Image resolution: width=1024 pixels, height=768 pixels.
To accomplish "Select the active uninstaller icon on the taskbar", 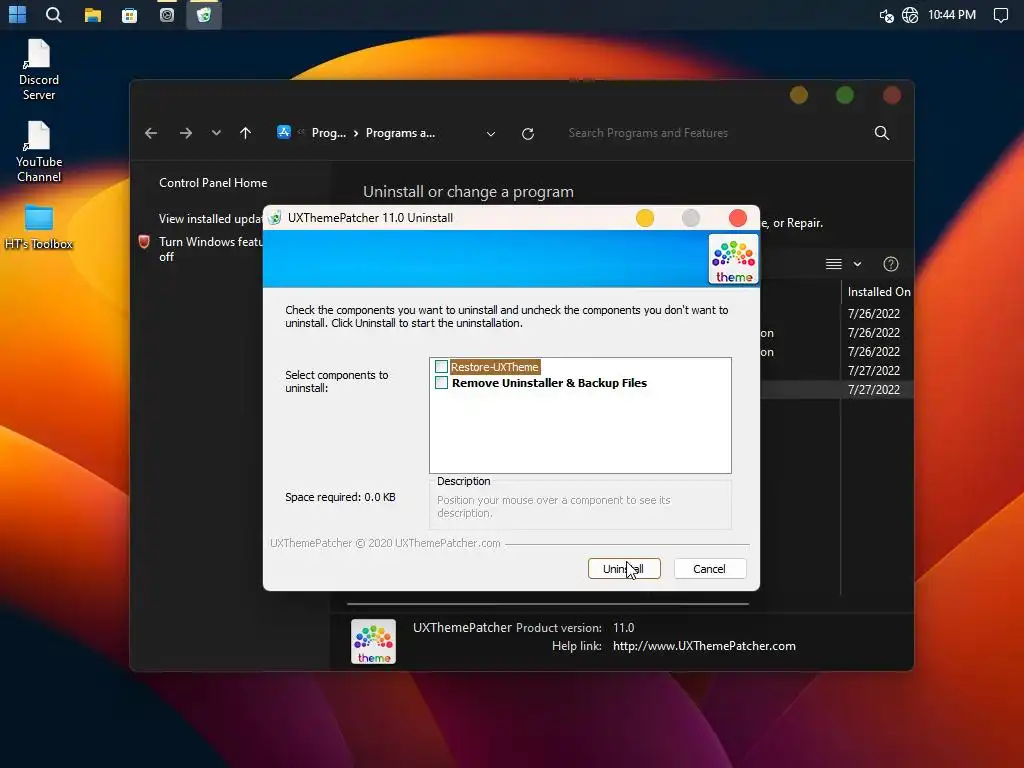I will tap(204, 15).
